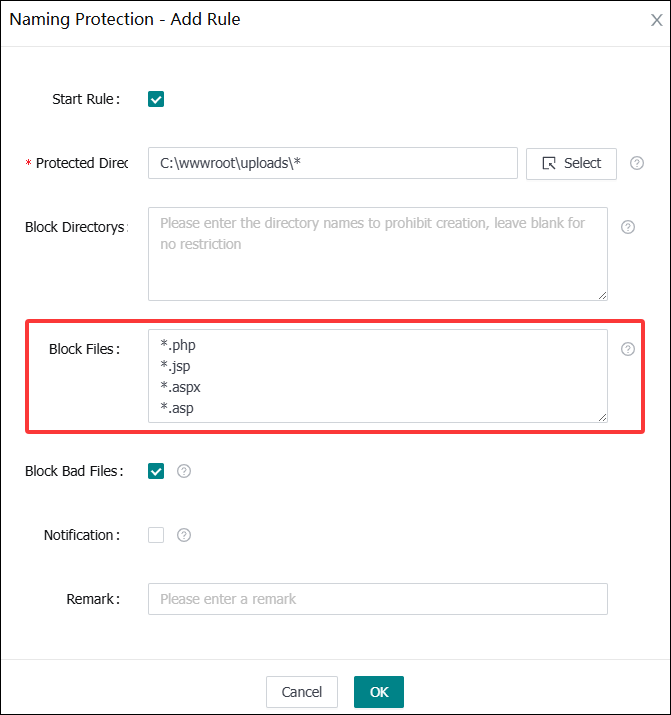
Task: Close the Naming Protection dialog
Action: coord(656,20)
